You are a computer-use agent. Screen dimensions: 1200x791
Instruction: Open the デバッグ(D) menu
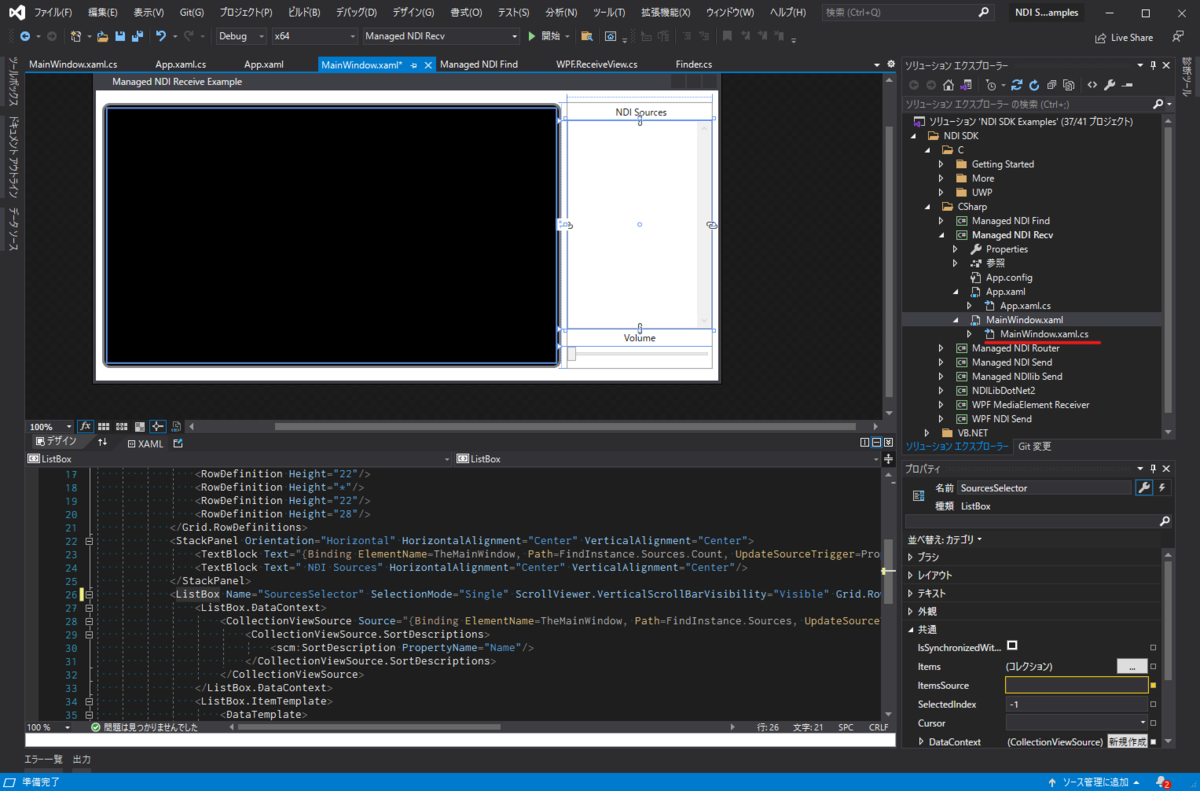point(356,13)
